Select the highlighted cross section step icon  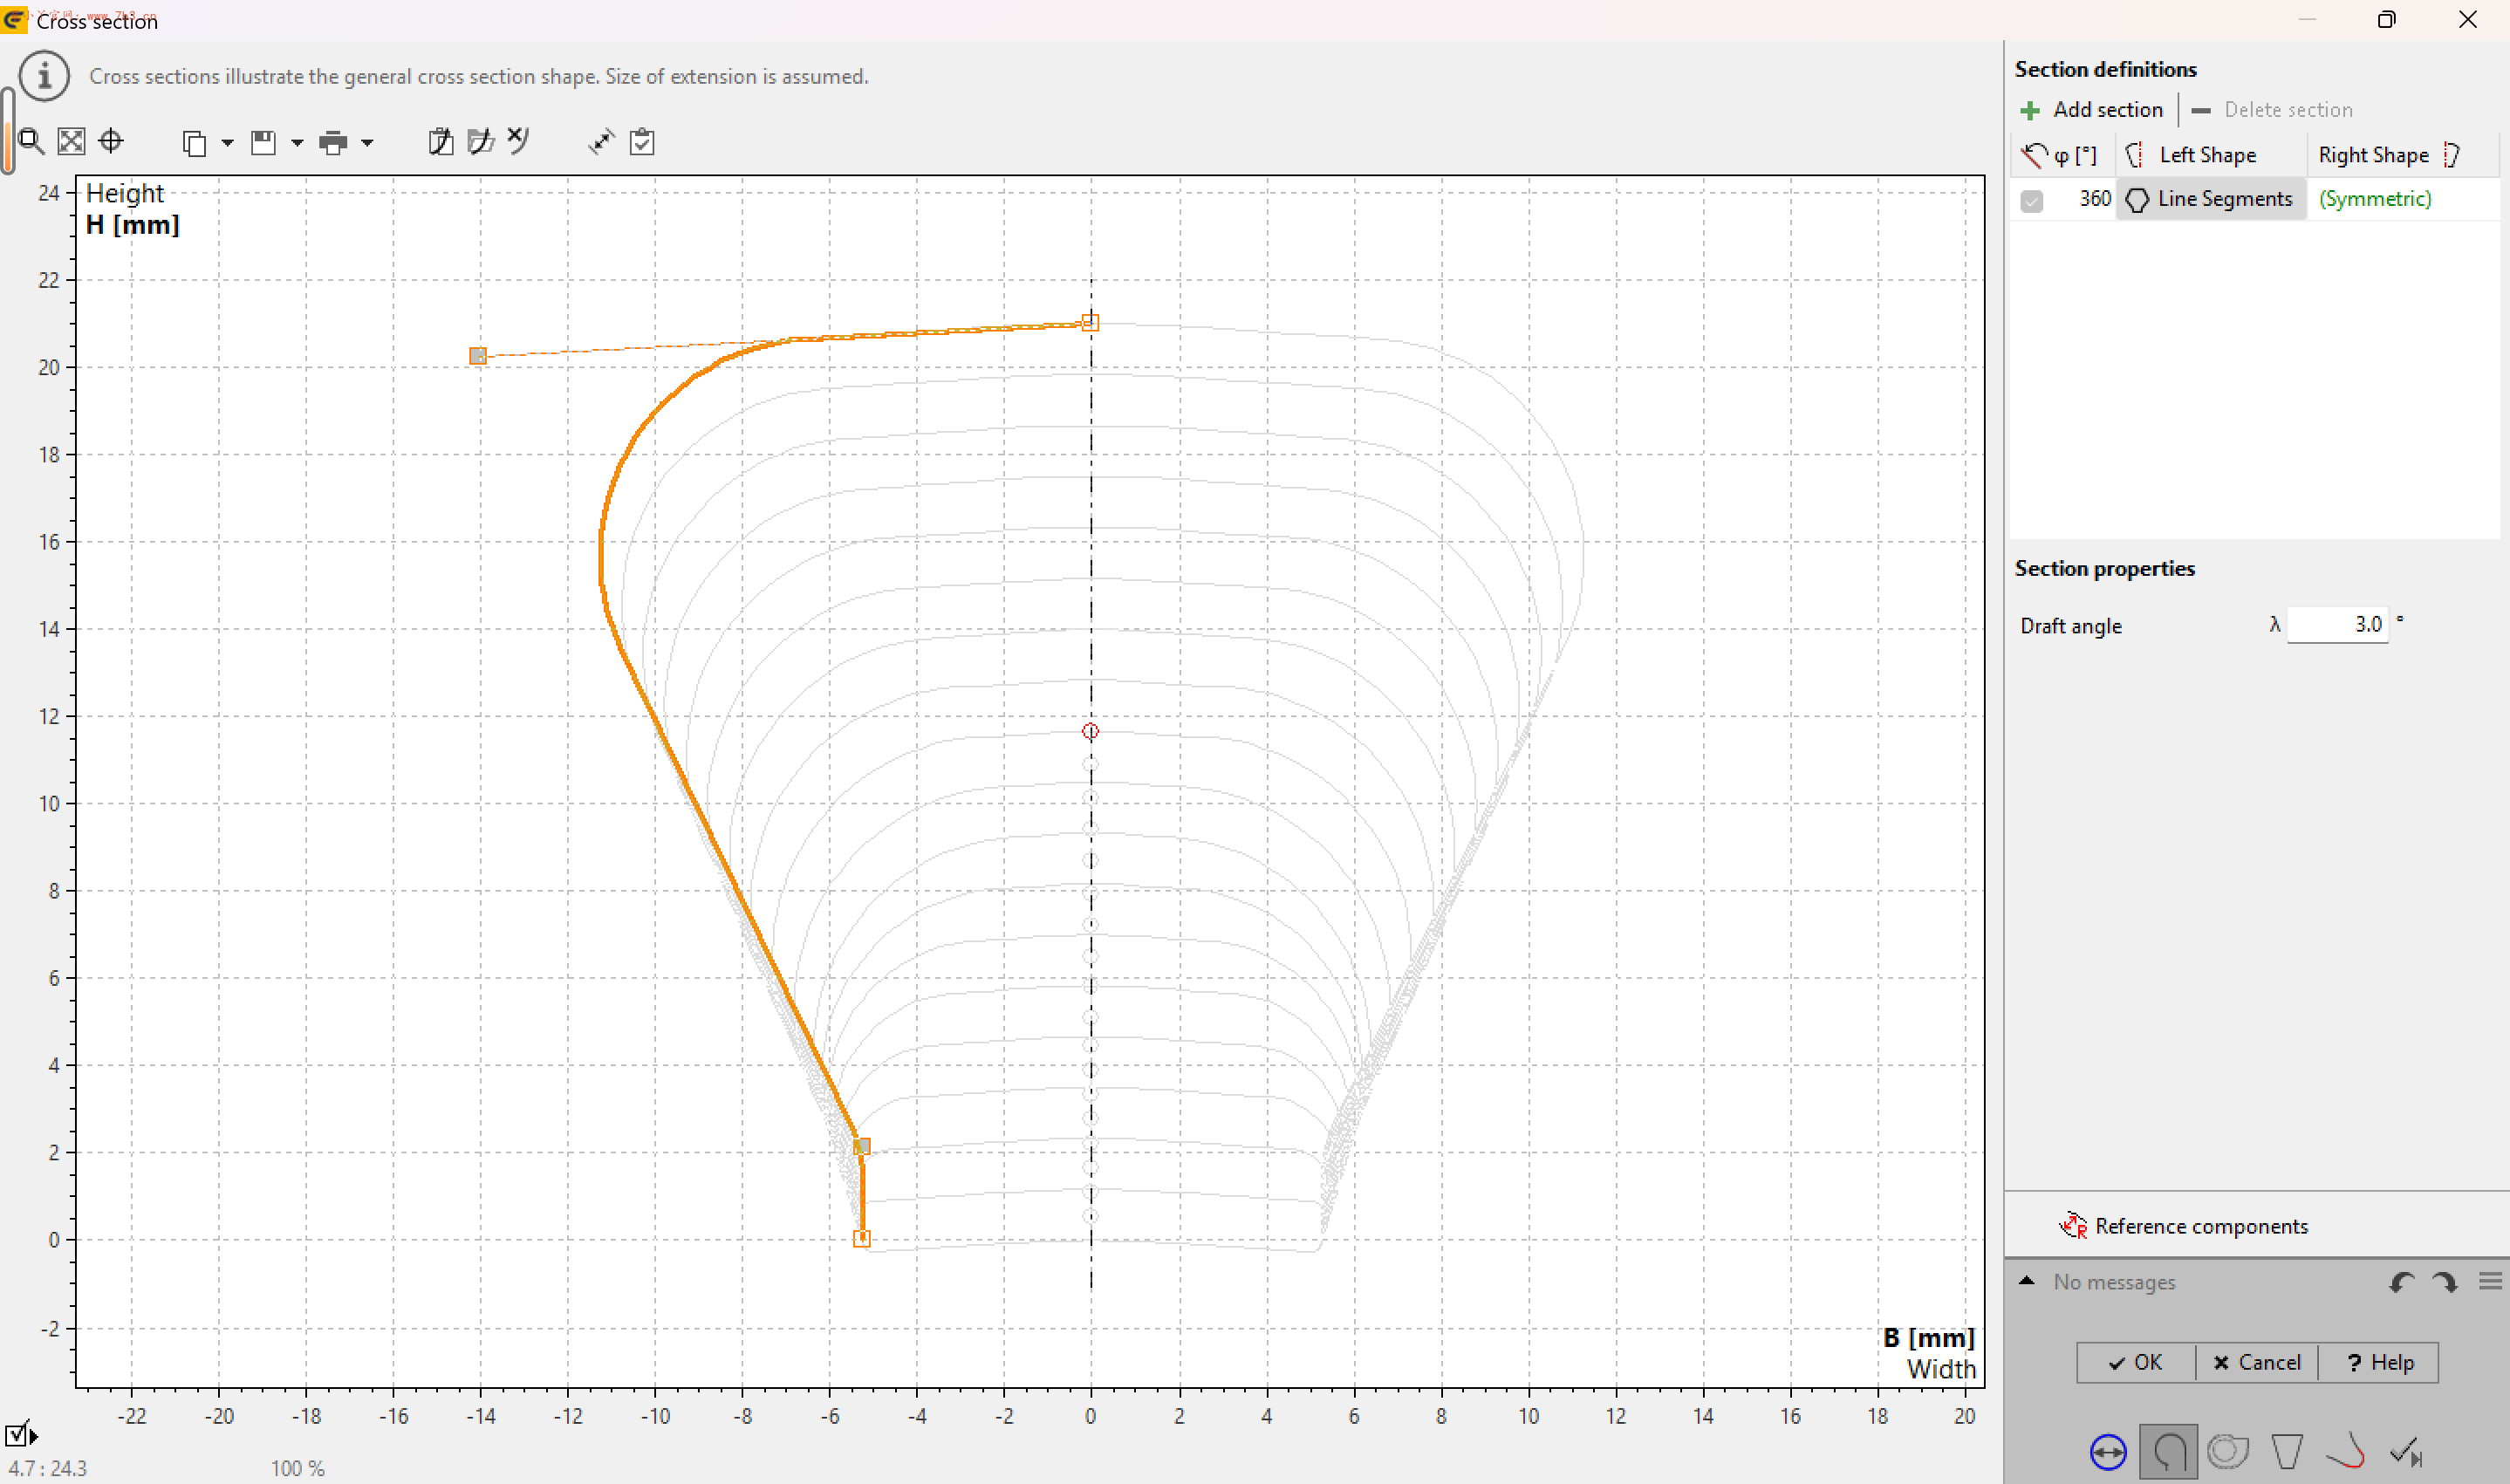(x=2168, y=1452)
